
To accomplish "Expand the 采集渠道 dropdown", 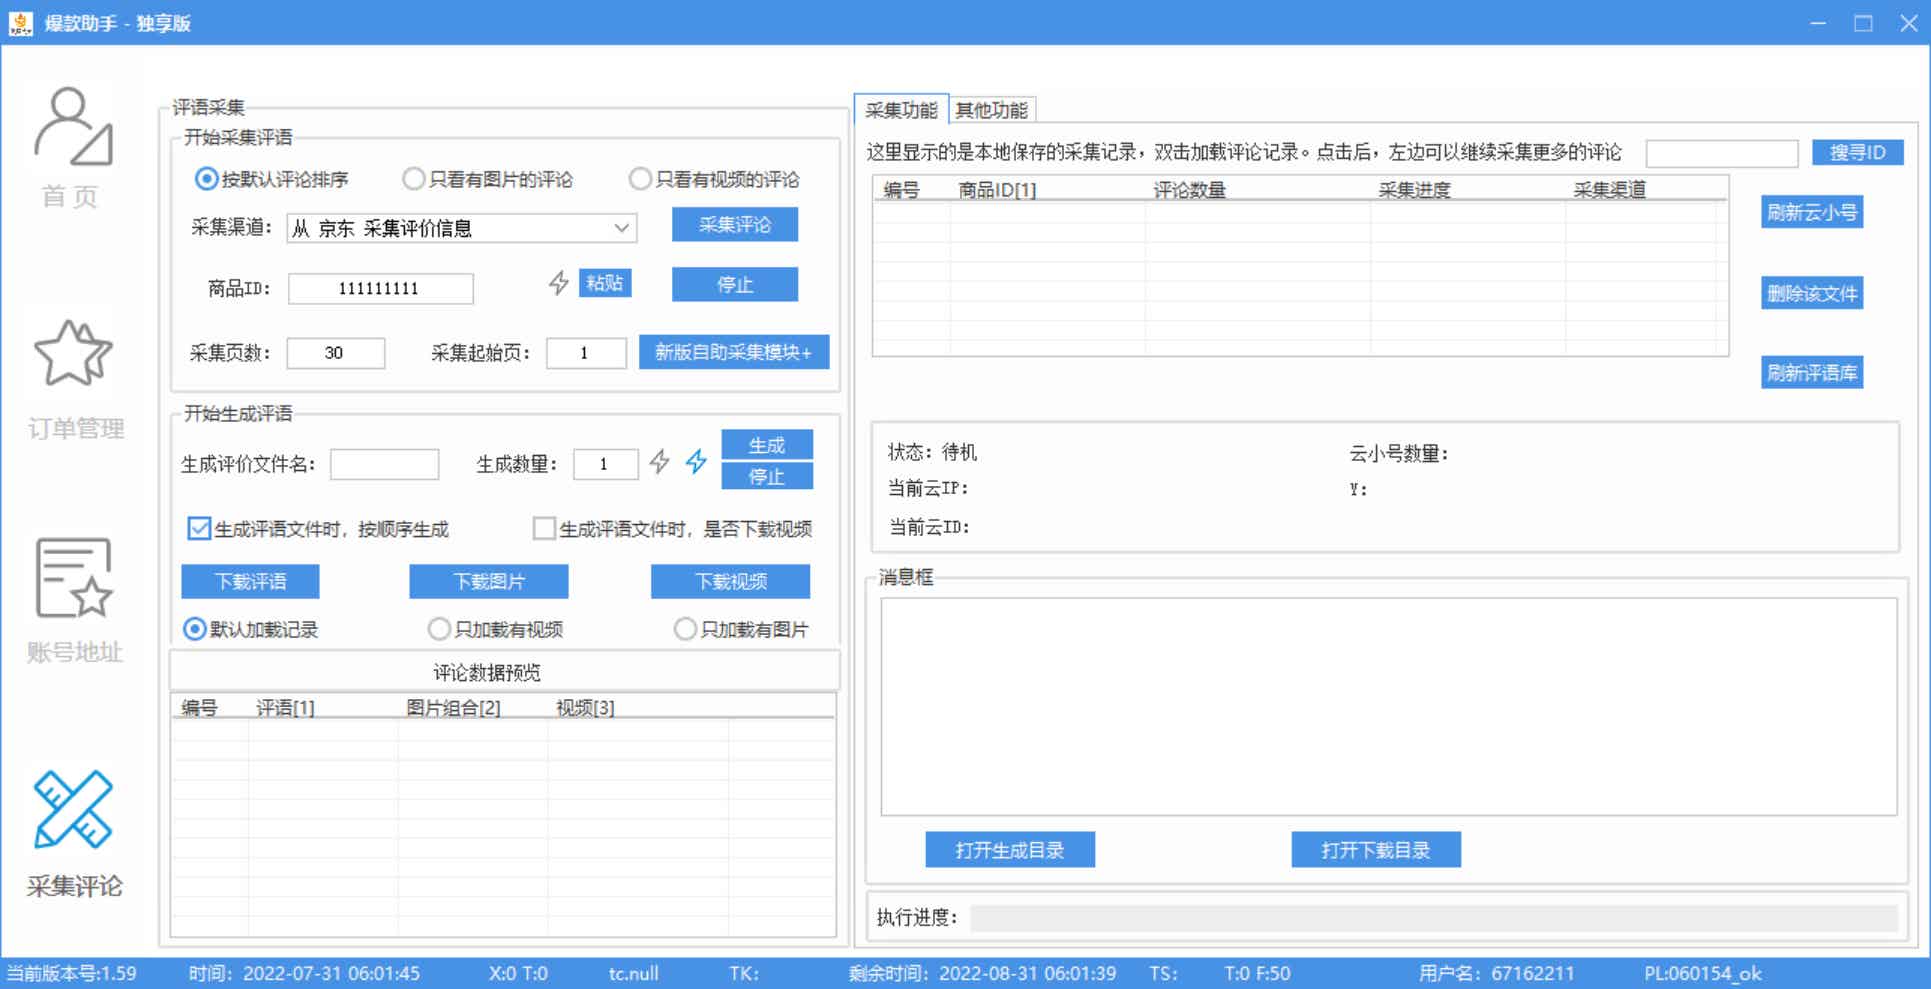I will point(621,228).
